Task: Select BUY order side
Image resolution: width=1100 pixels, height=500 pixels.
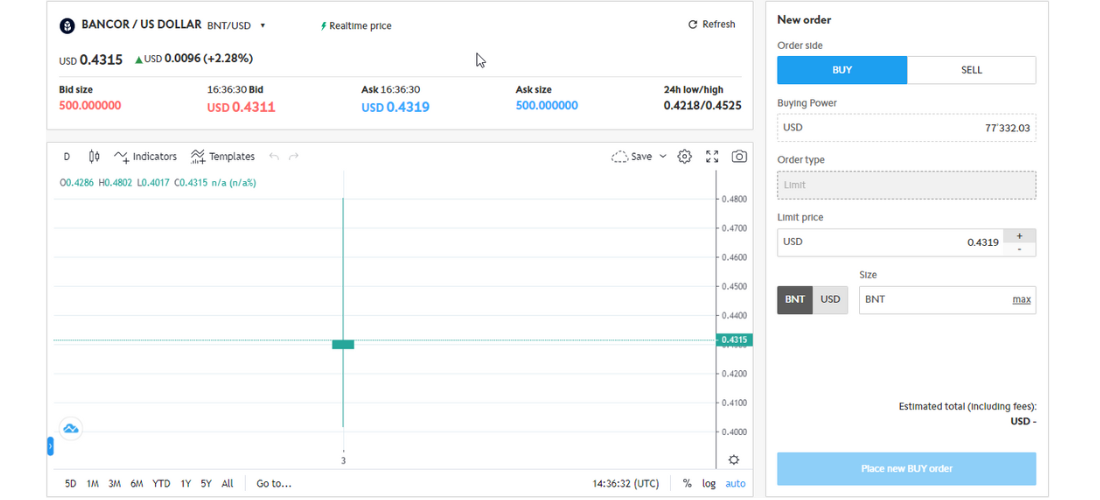Action: 842,70
